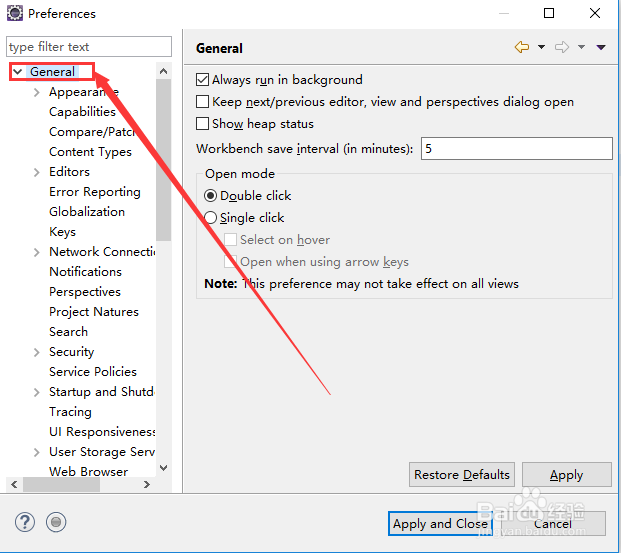This screenshot has width=621, height=553.
Task: Tick Open when using arrow keys checkbox
Action: pos(230,262)
